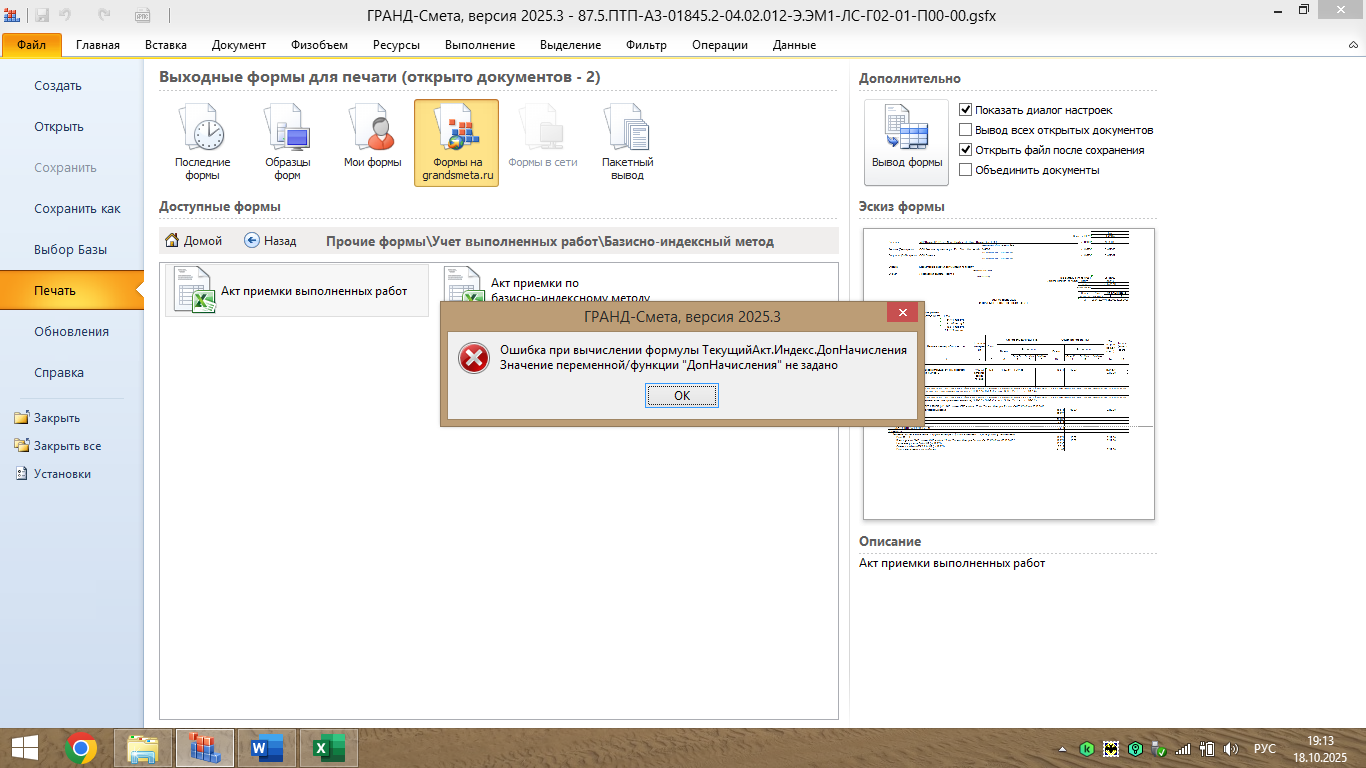Switch to the Главная ribbon tab
The height and width of the screenshot is (768, 1366).
tap(98, 45)
